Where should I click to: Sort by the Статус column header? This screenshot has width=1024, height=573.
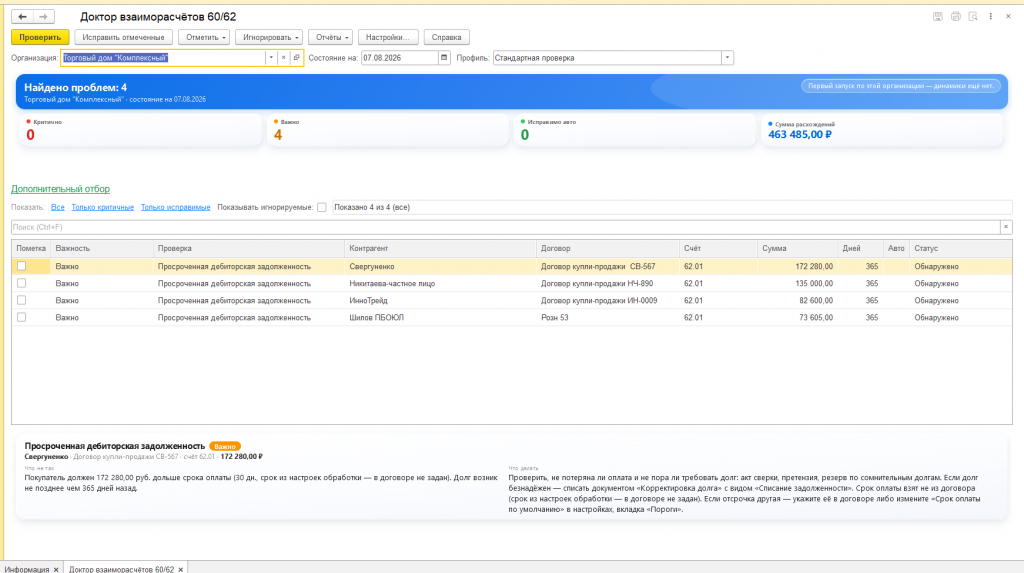(961, 248)
